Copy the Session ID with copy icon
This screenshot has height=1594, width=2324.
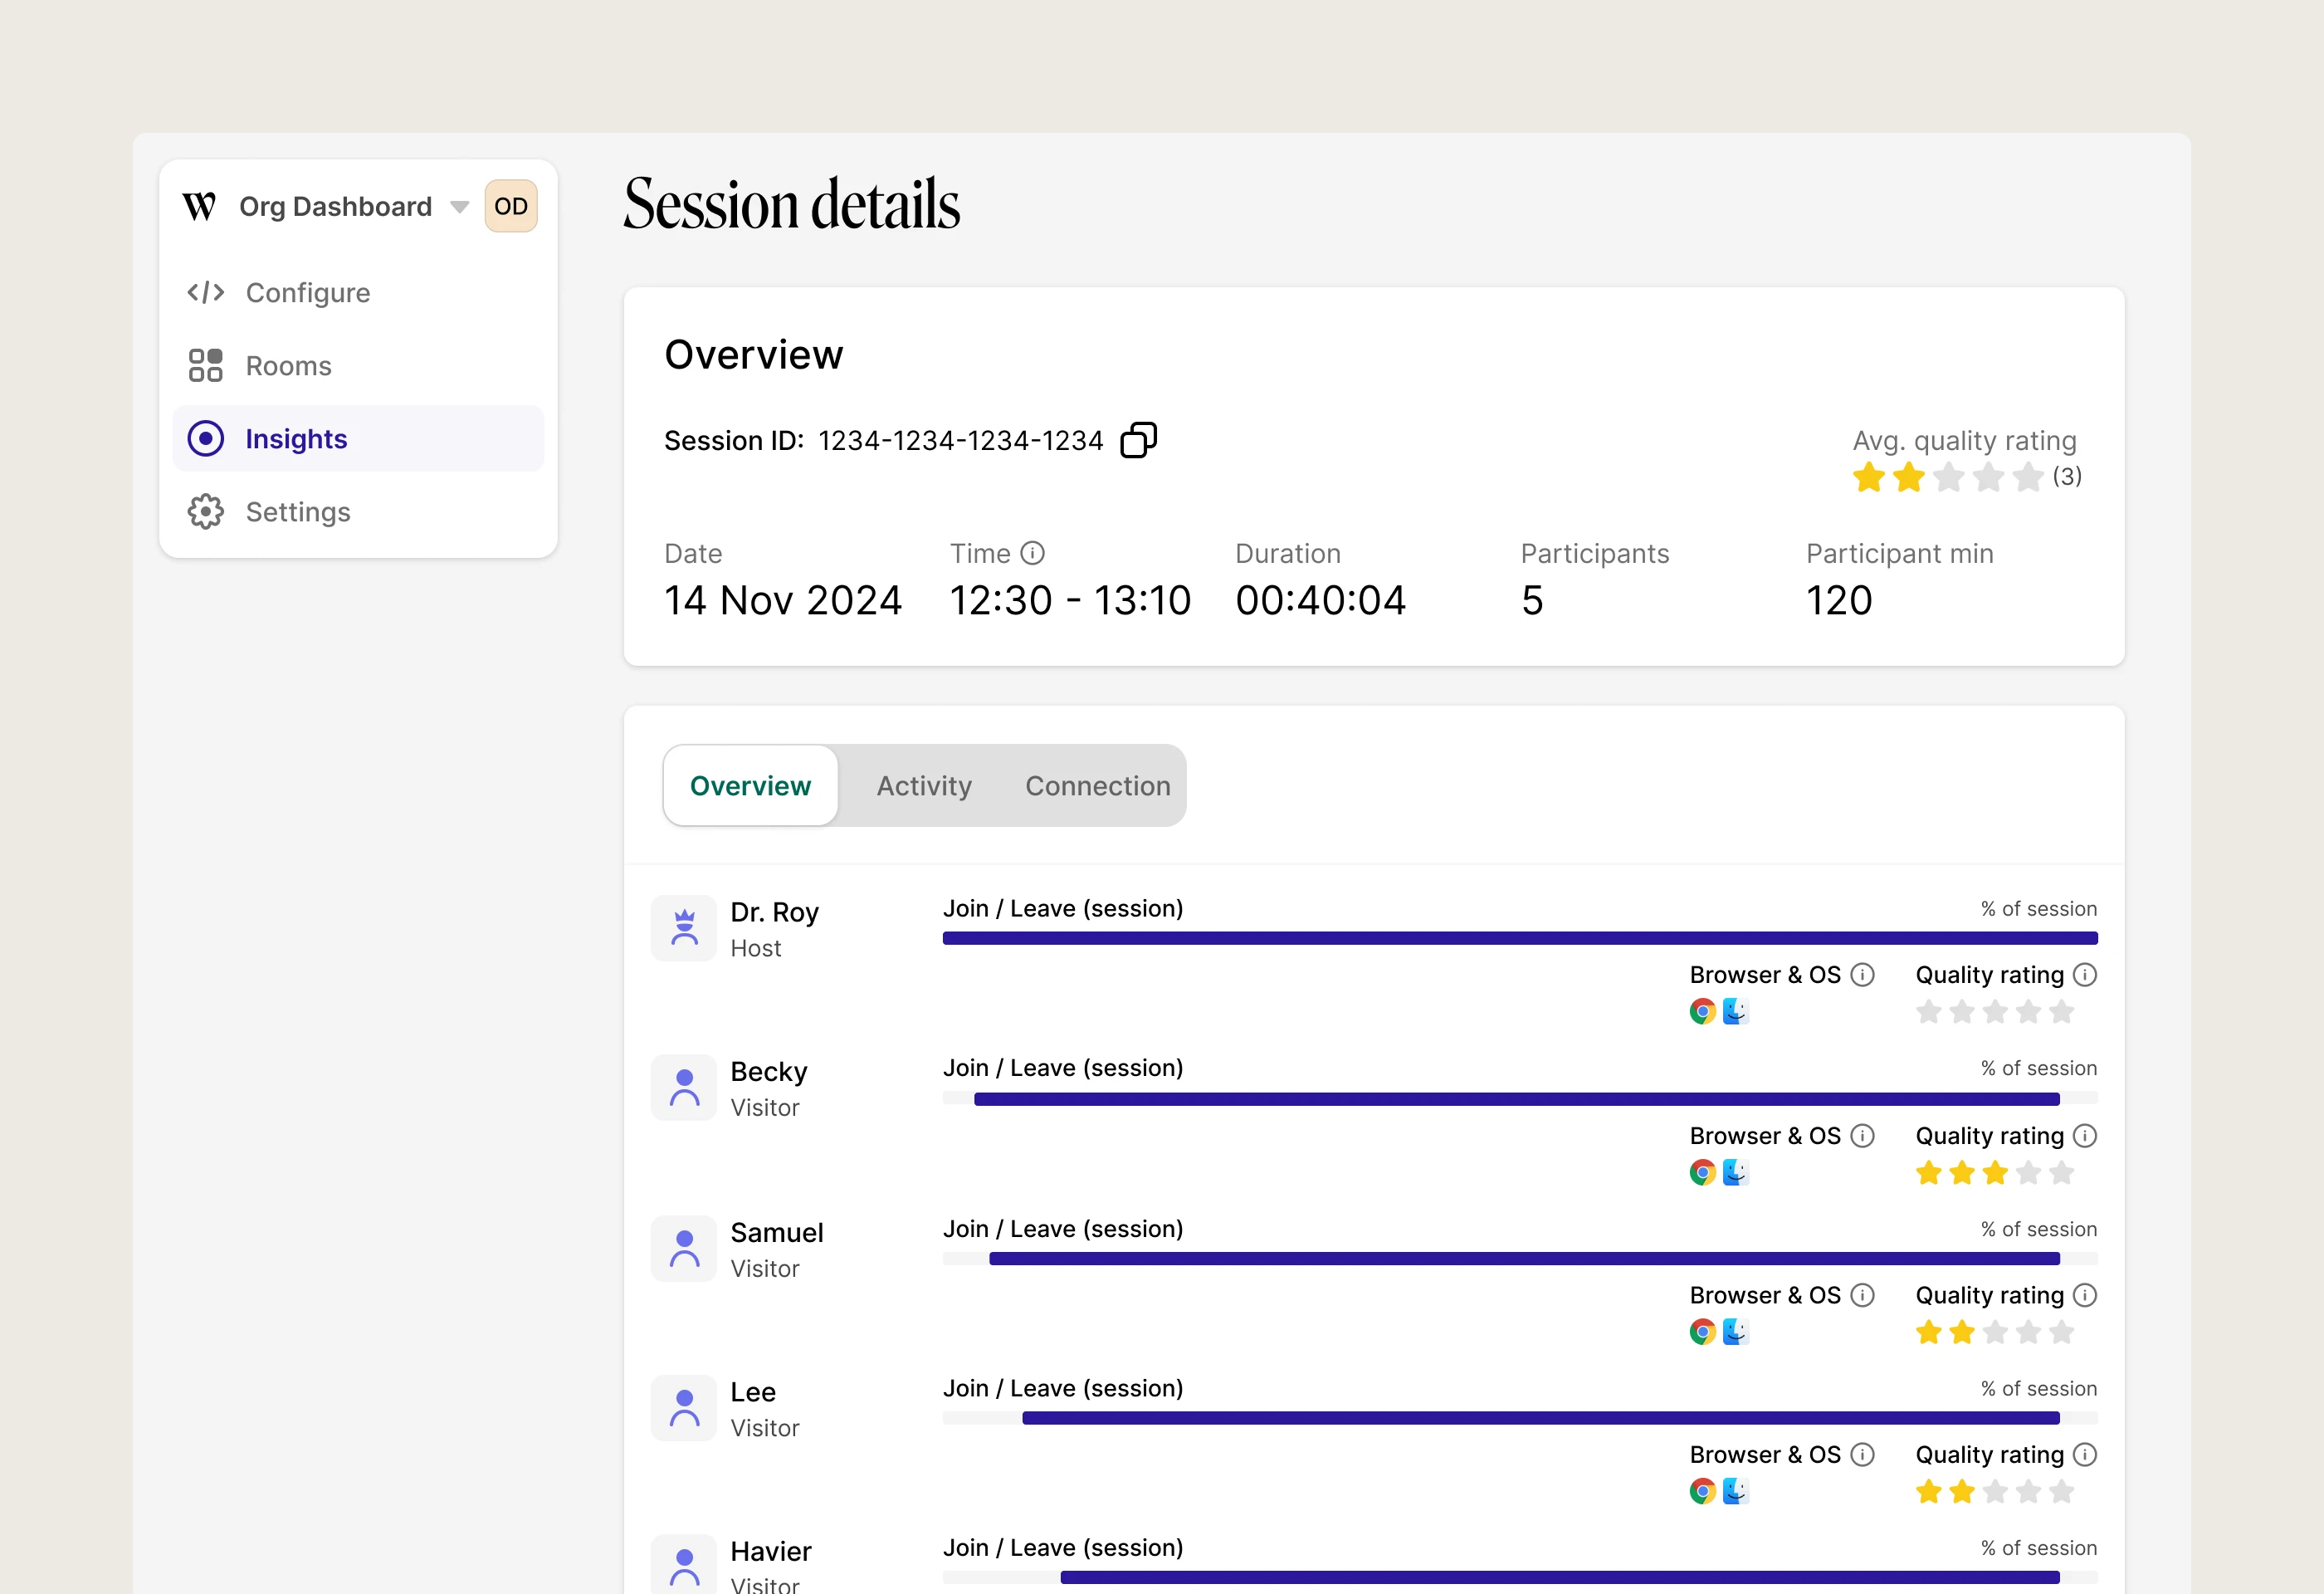tap(1138, 440)
